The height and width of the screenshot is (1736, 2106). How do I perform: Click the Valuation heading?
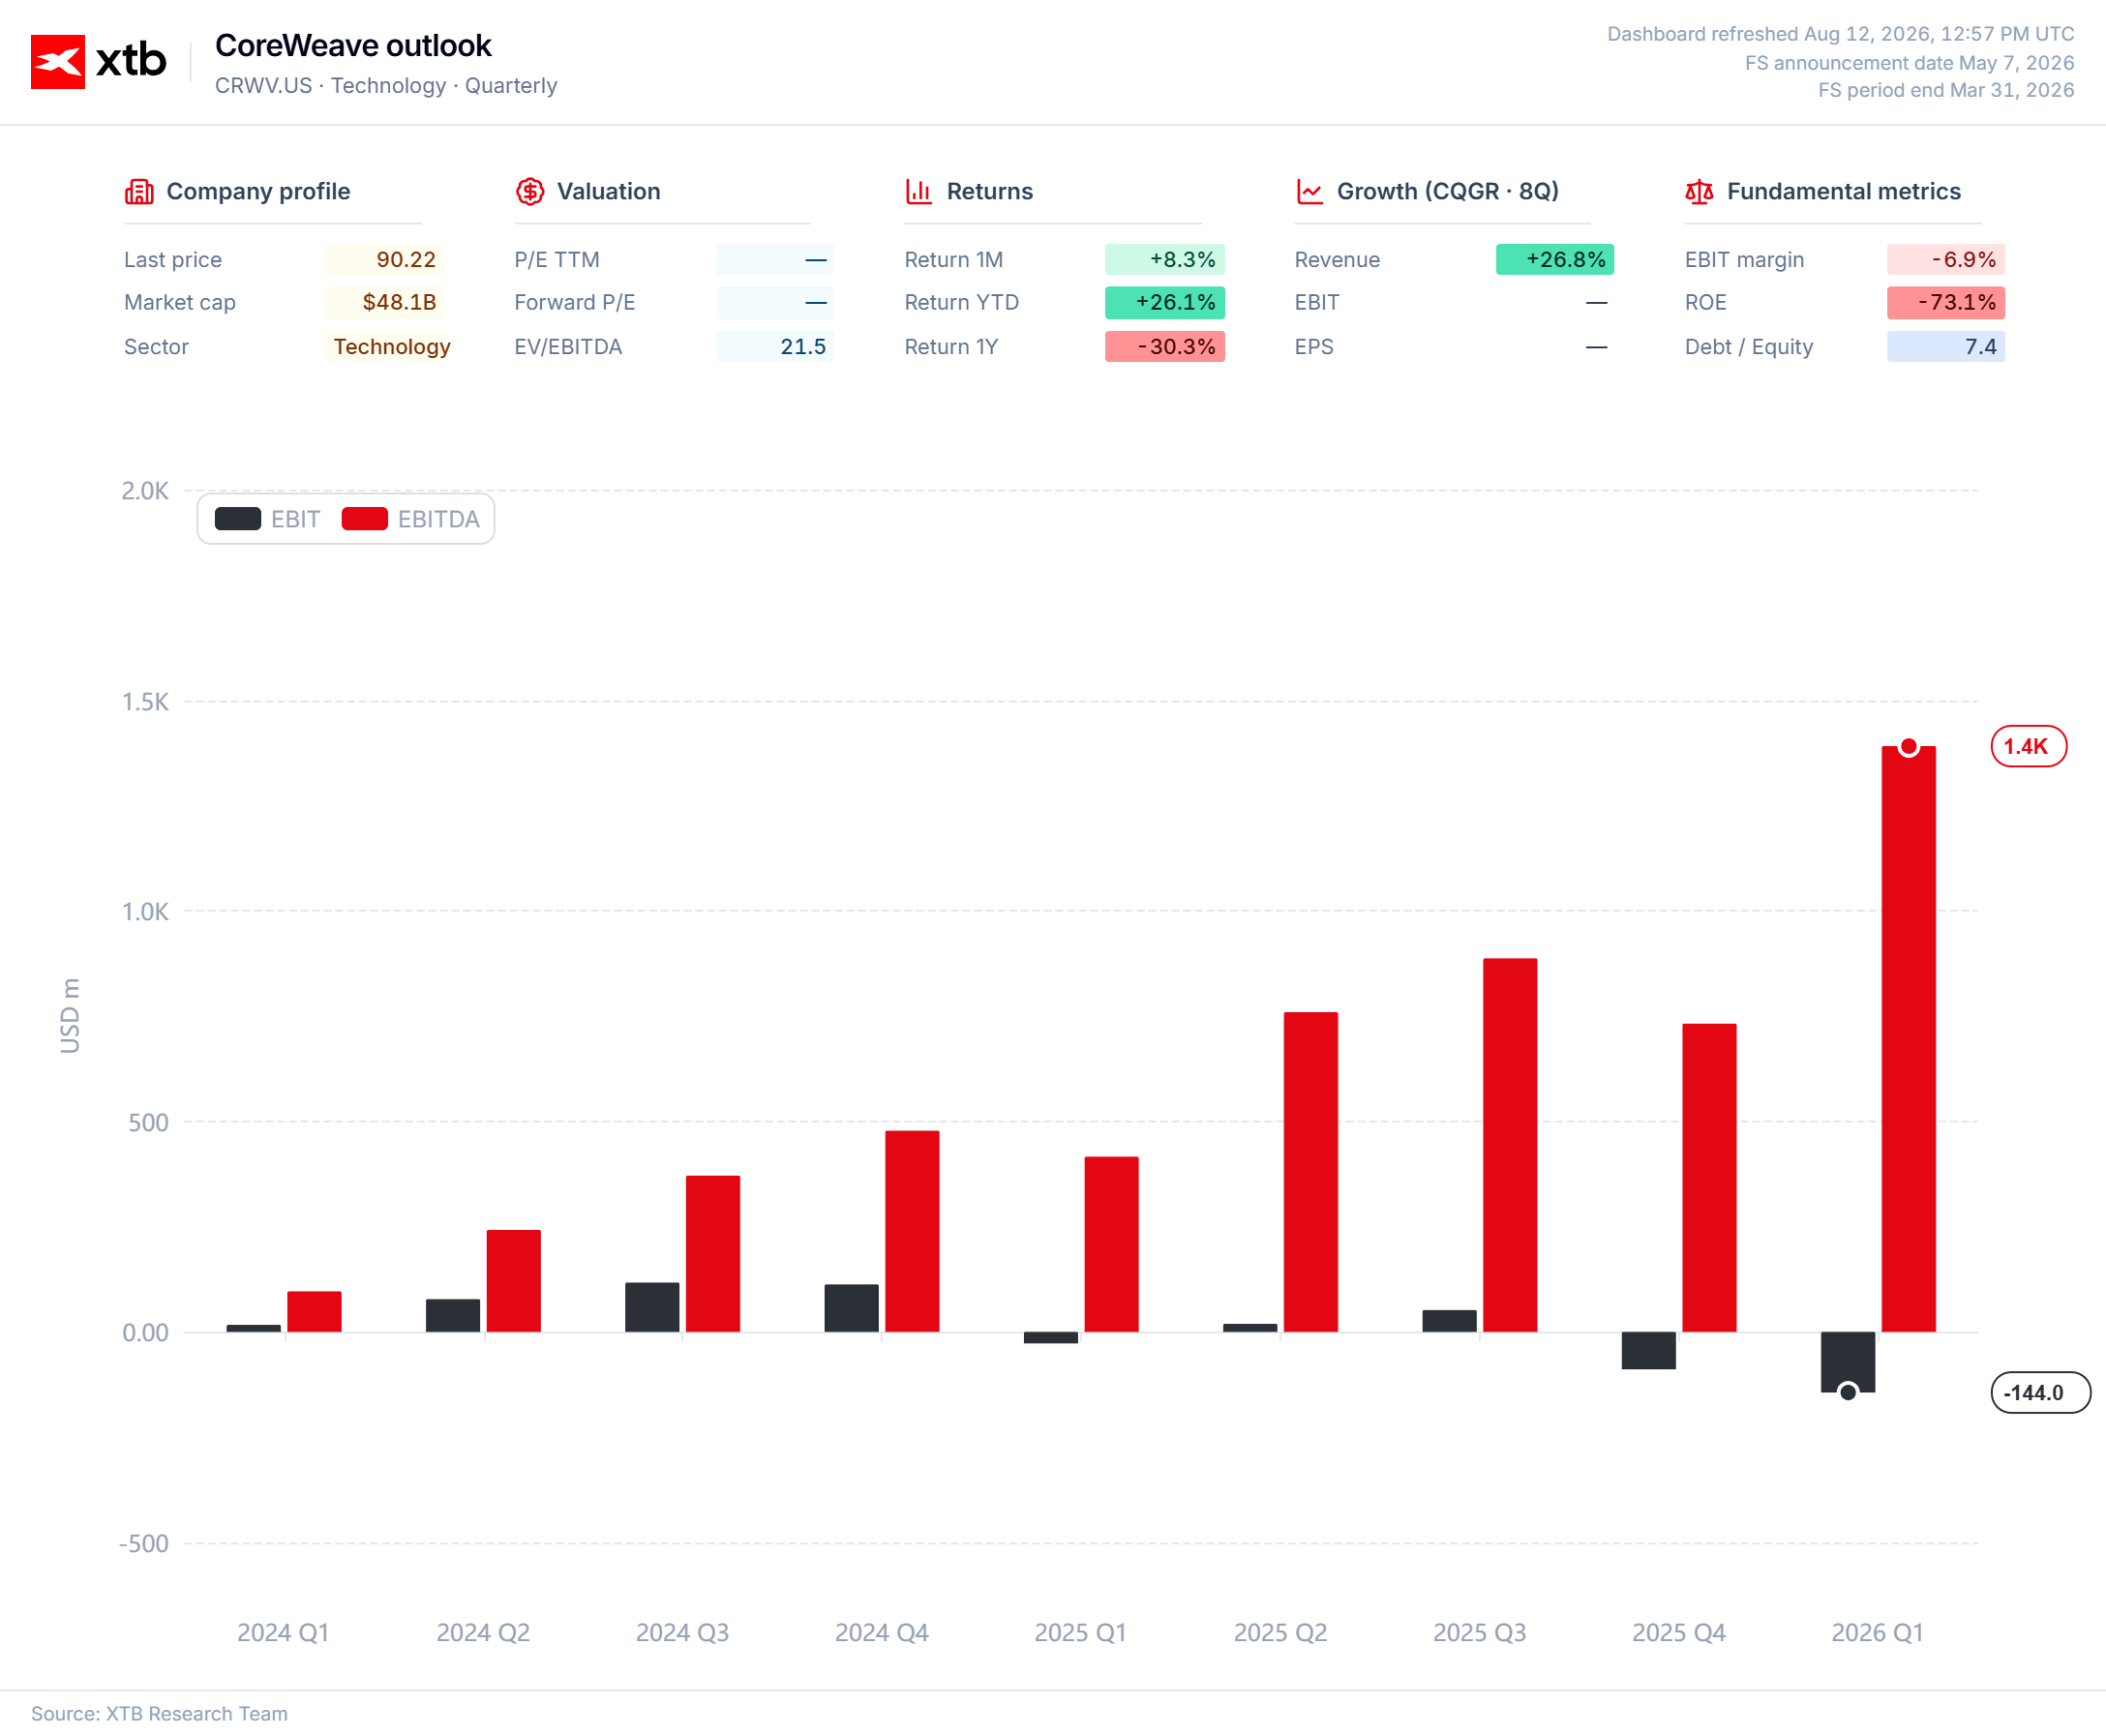point(608,191)
